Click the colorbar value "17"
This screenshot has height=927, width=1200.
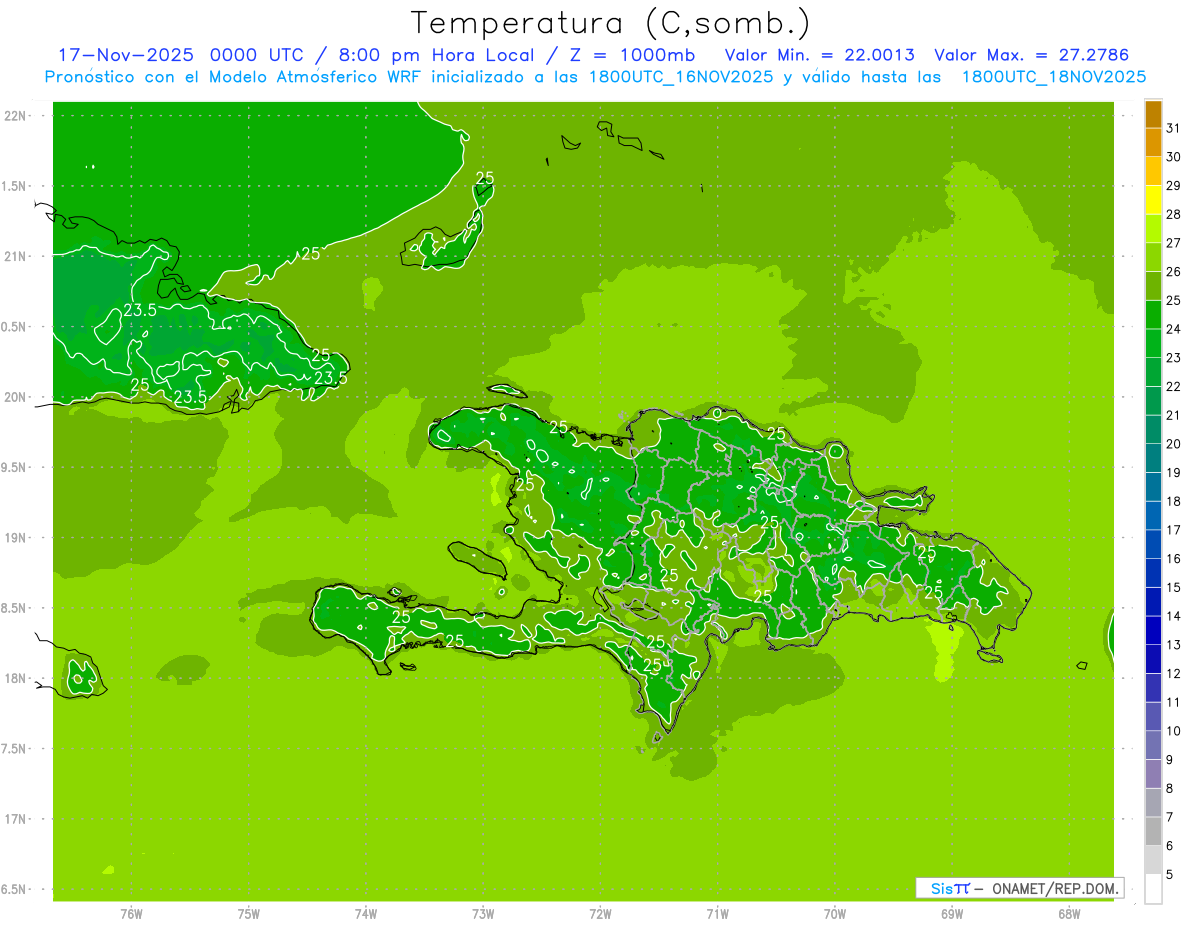pyautogui.click(x=1173, y=530)
